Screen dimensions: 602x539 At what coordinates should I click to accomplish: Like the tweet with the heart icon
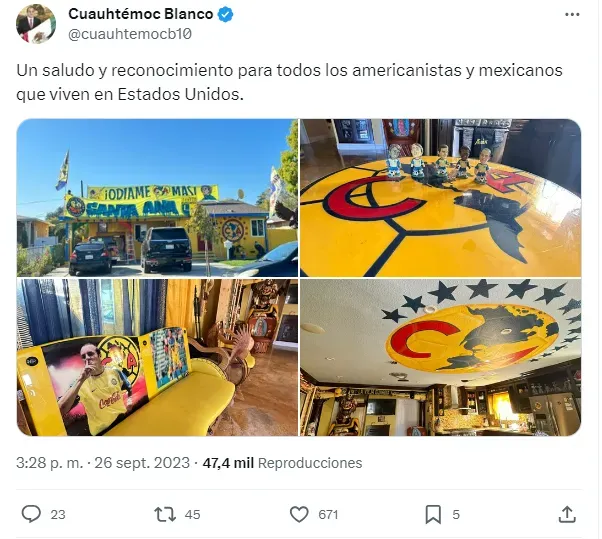299,514
